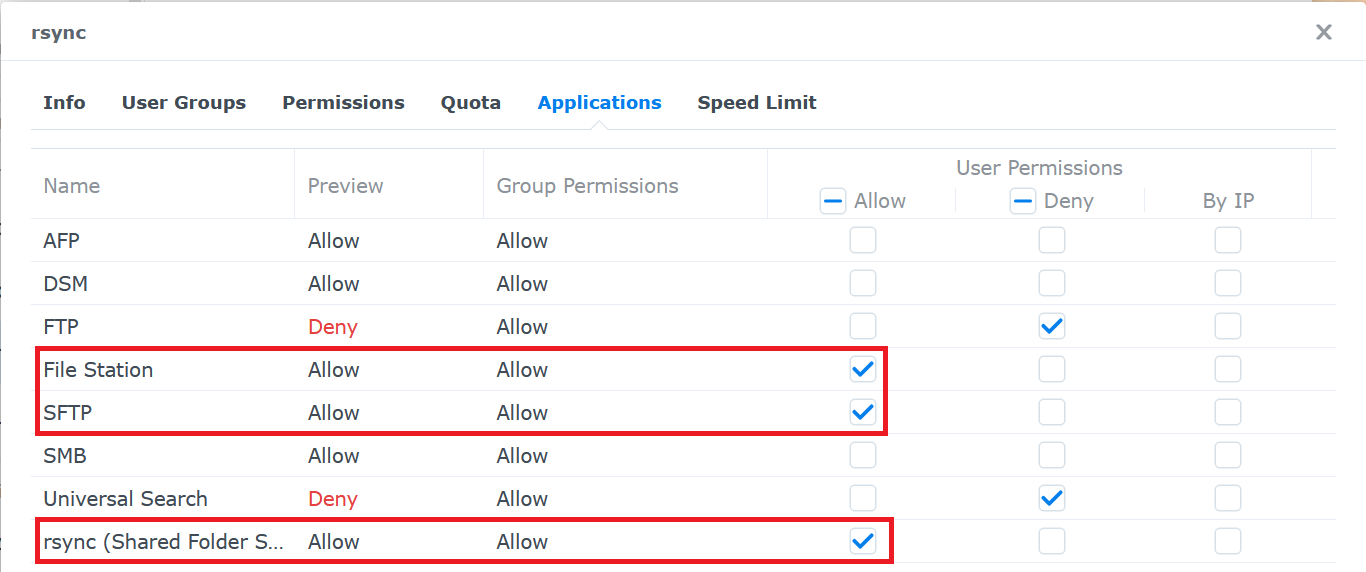Toggle the Deny column header checkbox

coord(1022,201)
